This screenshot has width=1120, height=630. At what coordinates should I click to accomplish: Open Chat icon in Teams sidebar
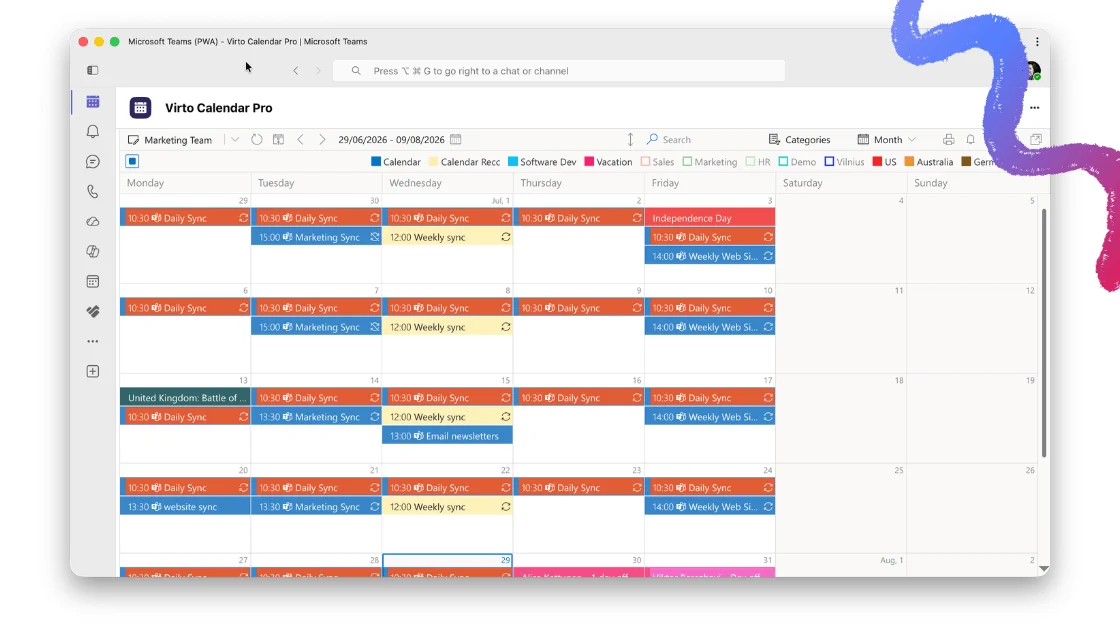93,162
